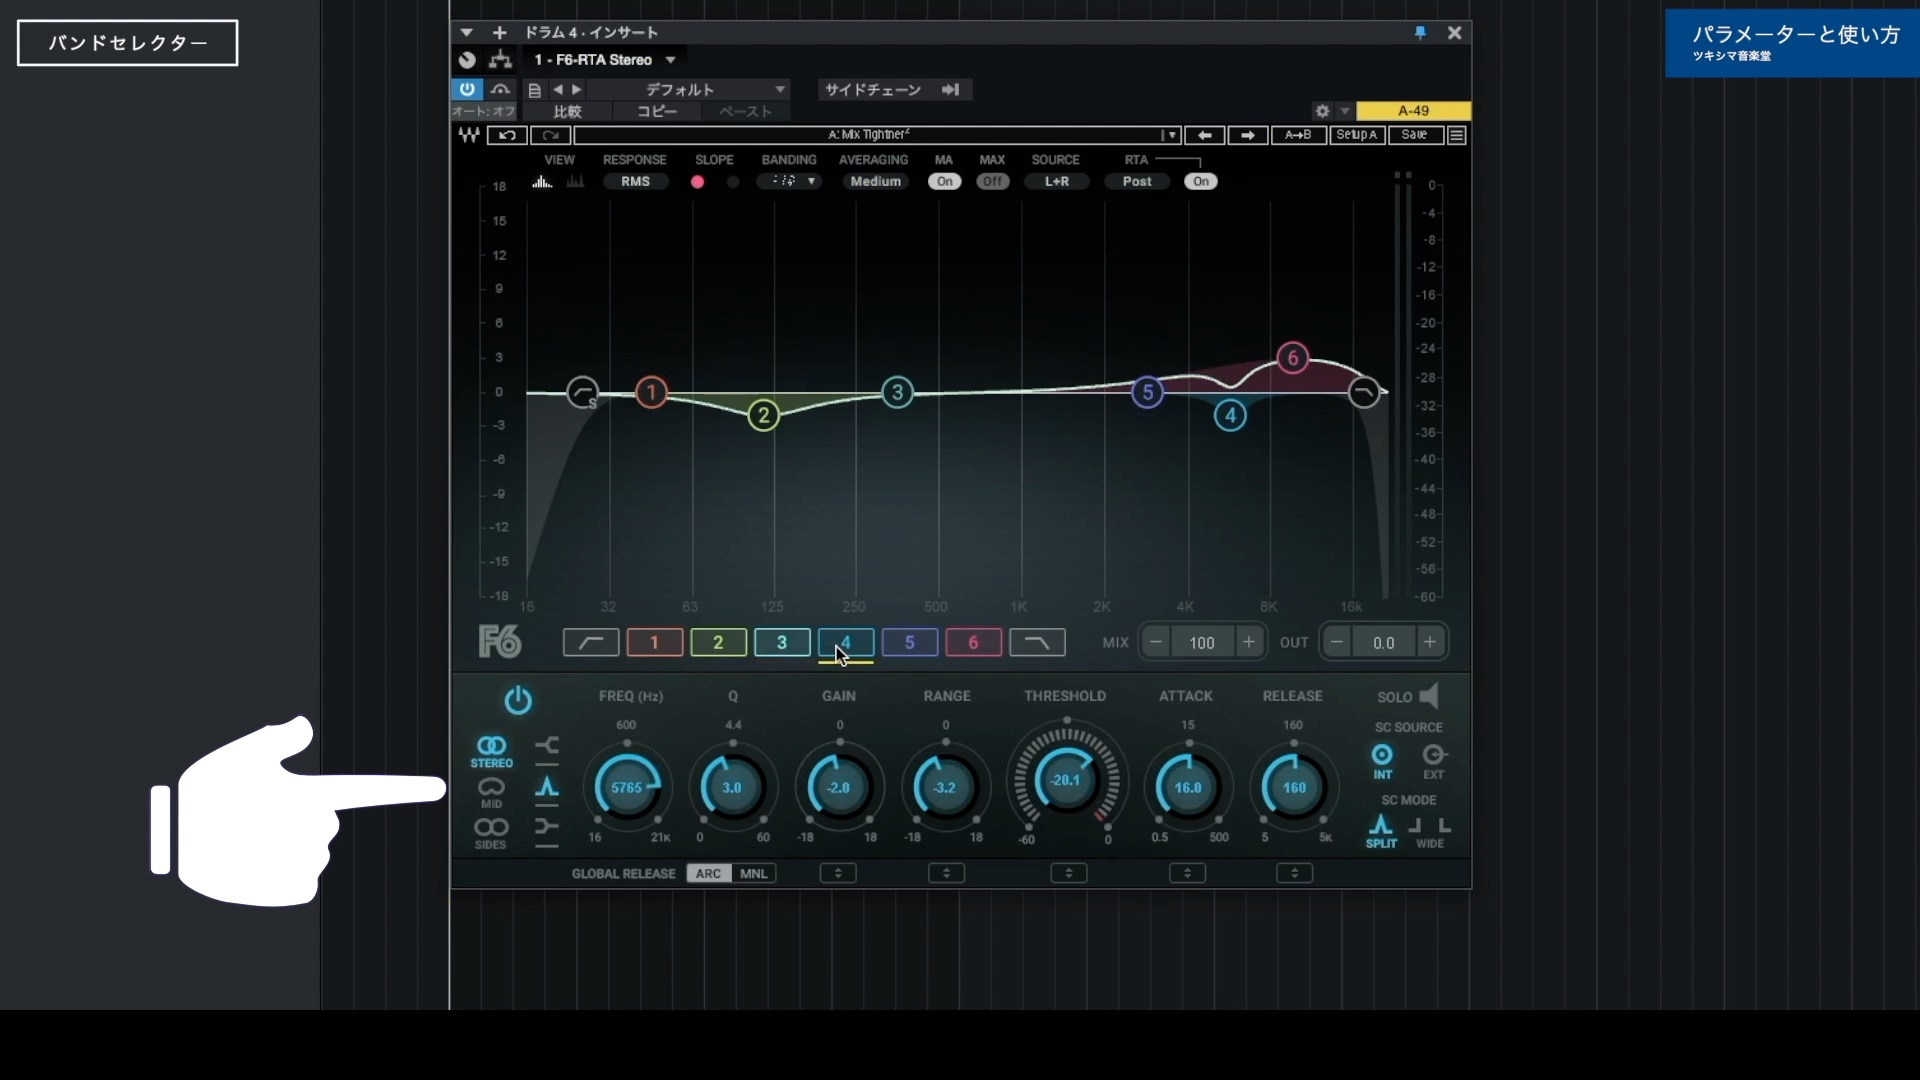Select EQ band 5
Image resolution: width=1920 pixels, height=1080 pixels.
click(x=909, y=643)
